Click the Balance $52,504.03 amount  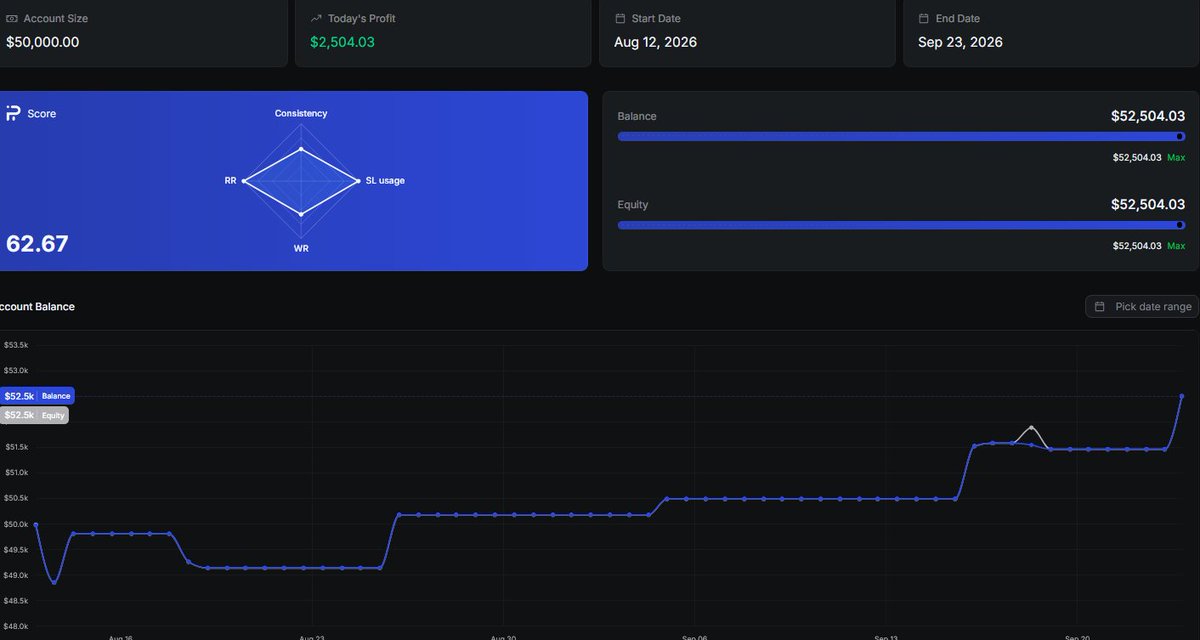[x=1148, y=116]
